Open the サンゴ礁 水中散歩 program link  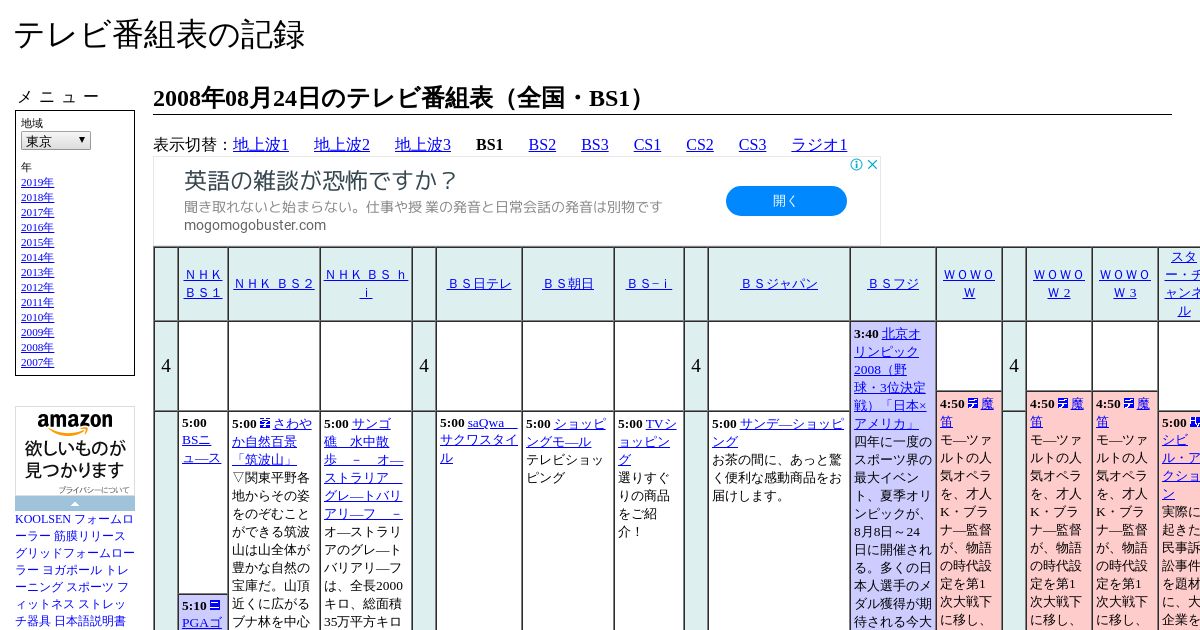tap(364, 469)
